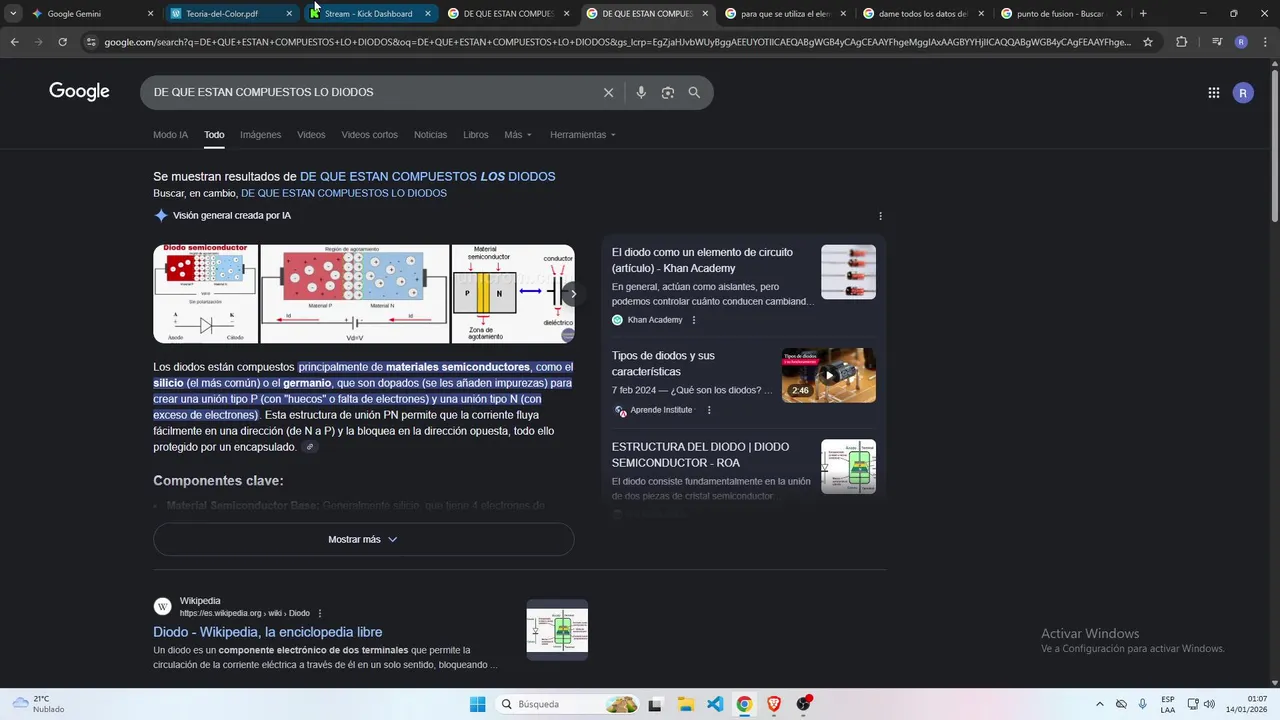This screenshot has width=1280, height=720.
Task: Open File Explorer from the taskbar
Action: 685,704
